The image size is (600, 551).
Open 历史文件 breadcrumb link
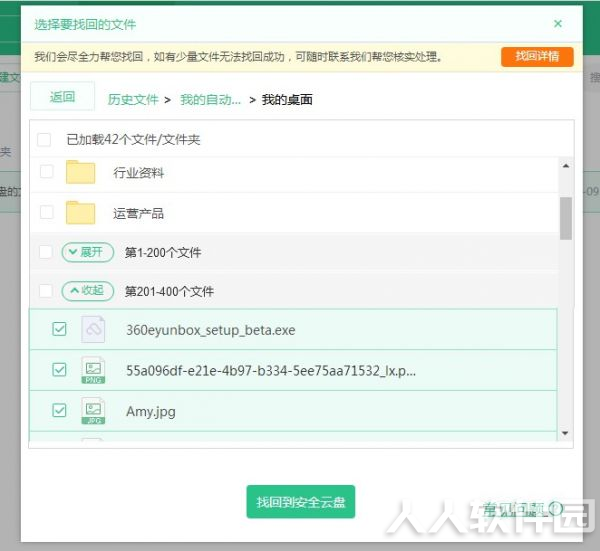coord(133,99)
